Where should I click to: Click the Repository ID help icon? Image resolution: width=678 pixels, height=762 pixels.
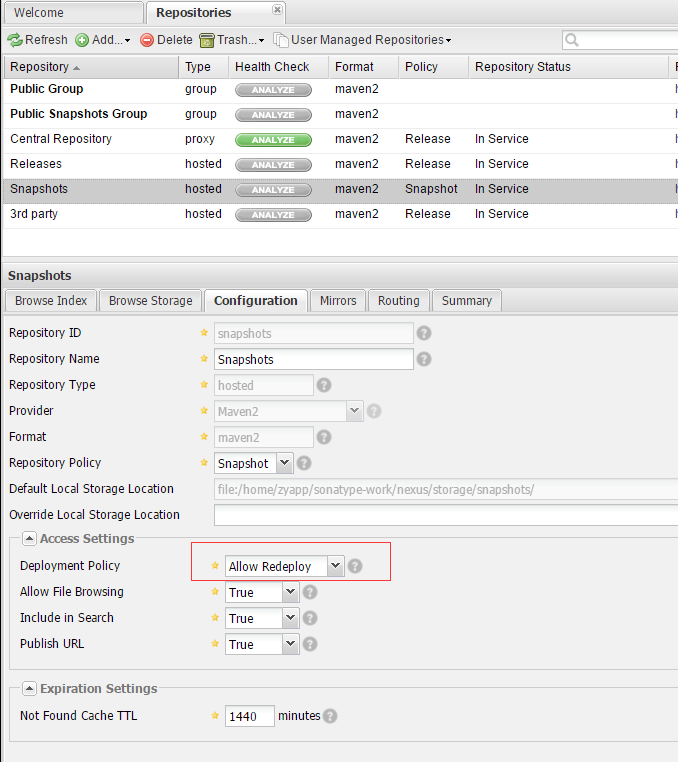tap(424, 333)
